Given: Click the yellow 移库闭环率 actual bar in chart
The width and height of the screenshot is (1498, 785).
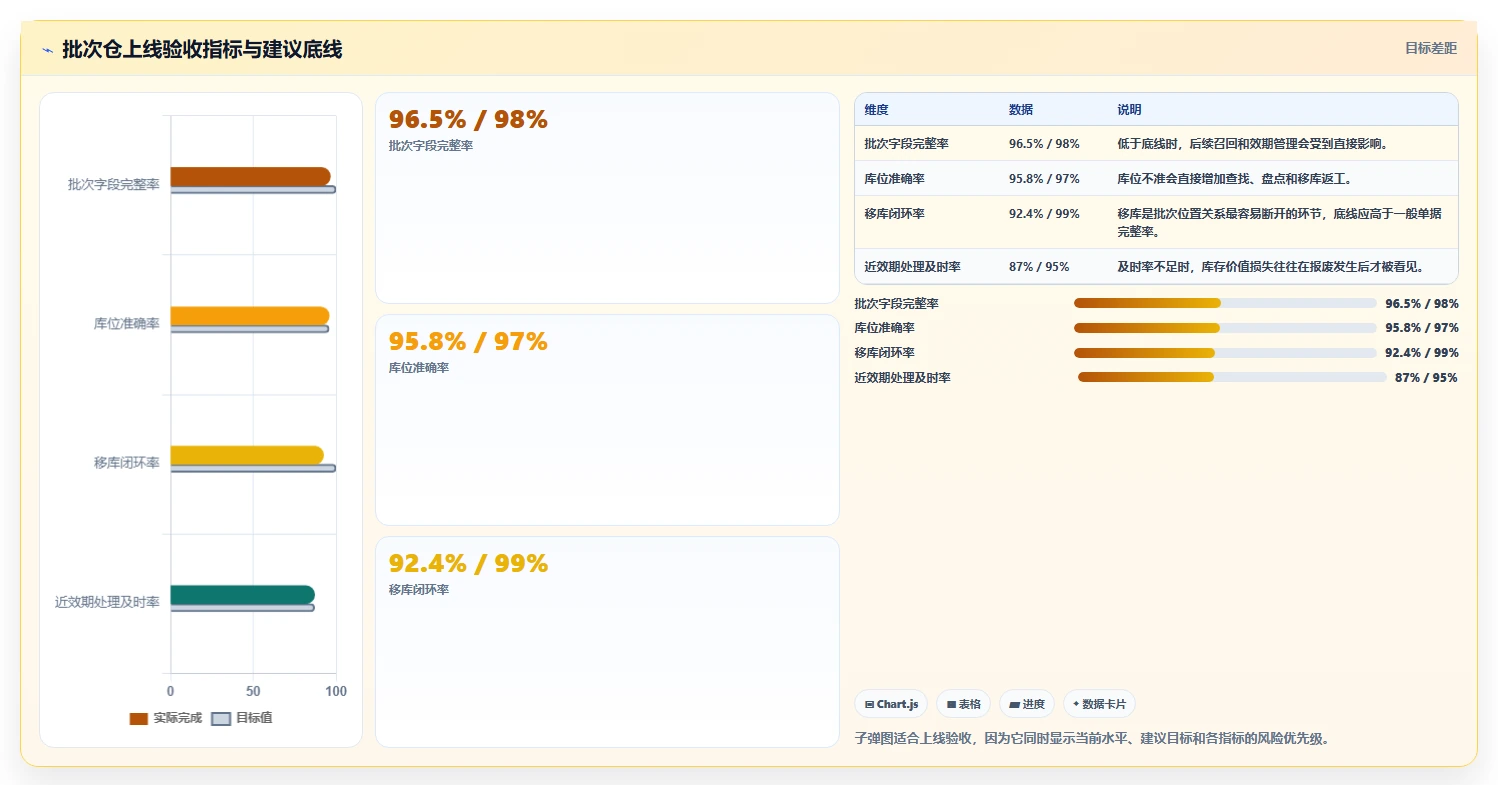Looking at the screenshot, I should 247,455.
